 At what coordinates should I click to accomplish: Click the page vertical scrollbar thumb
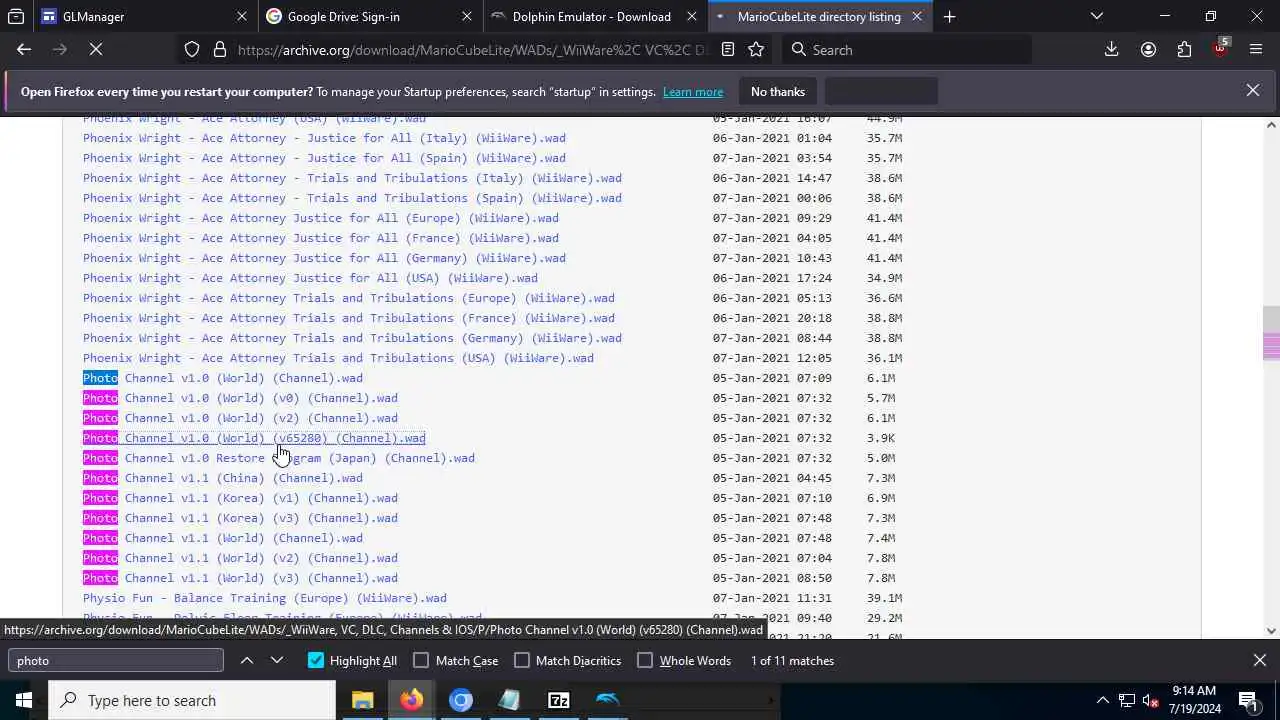click(1271, 332)
